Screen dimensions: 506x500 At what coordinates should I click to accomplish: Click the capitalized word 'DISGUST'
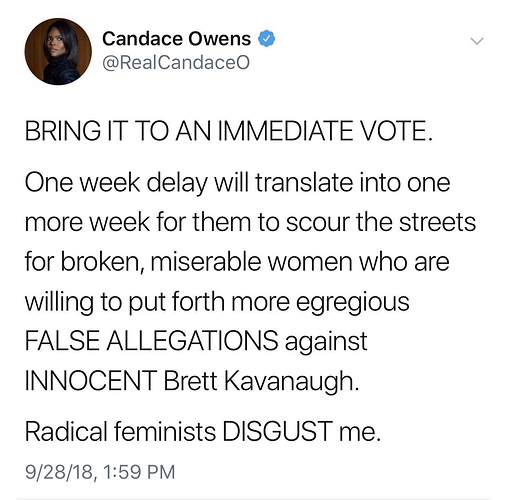277,431
